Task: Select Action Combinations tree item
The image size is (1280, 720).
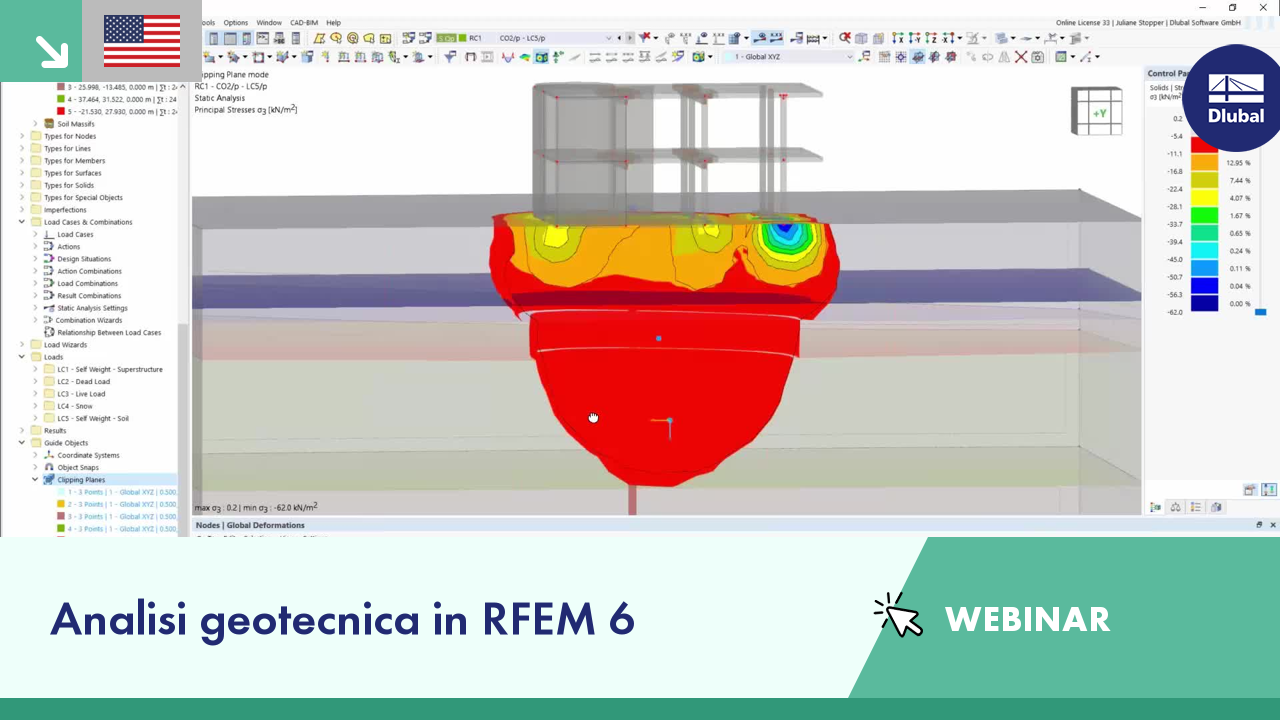Action: (x=89, y=271)
